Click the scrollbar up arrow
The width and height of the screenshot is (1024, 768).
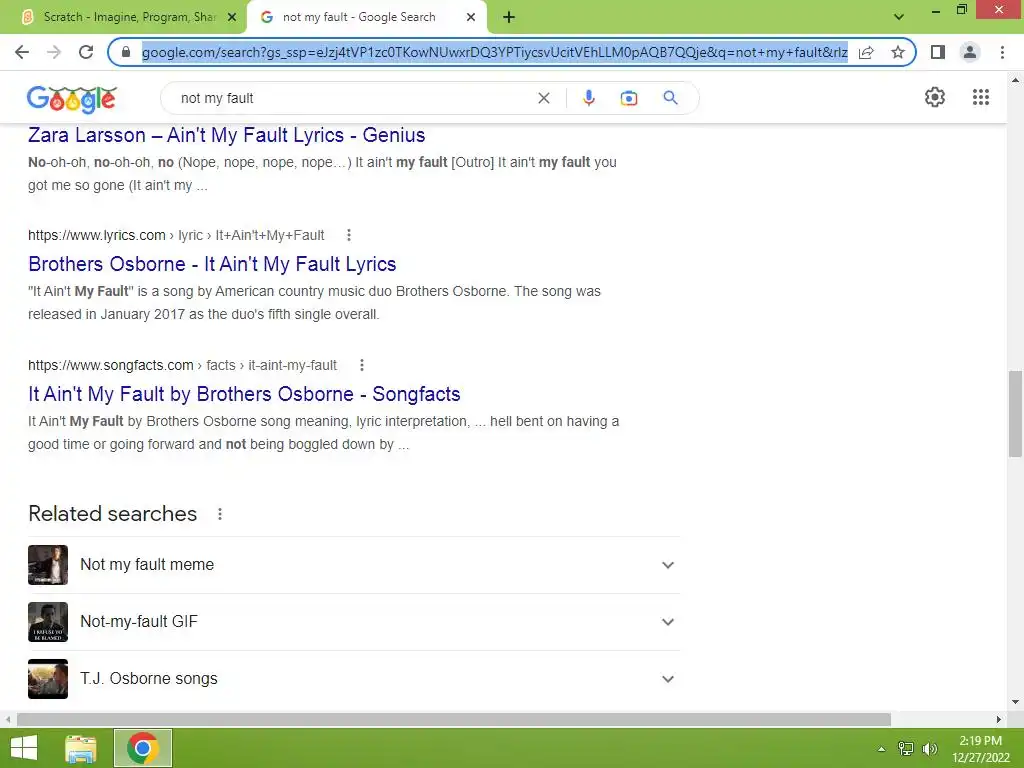[1016, 80]
